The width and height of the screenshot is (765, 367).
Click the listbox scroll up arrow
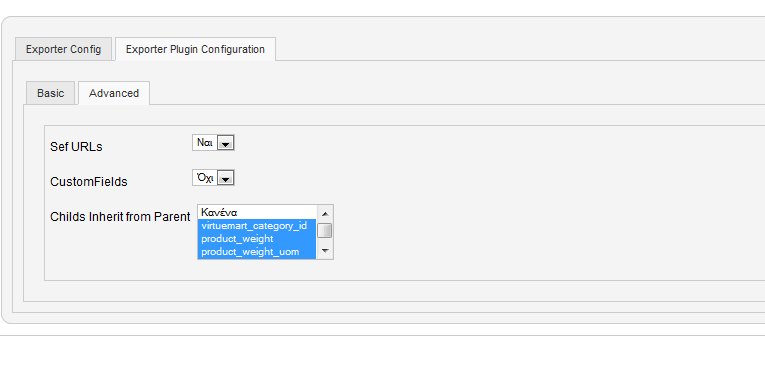click(325, 213)
